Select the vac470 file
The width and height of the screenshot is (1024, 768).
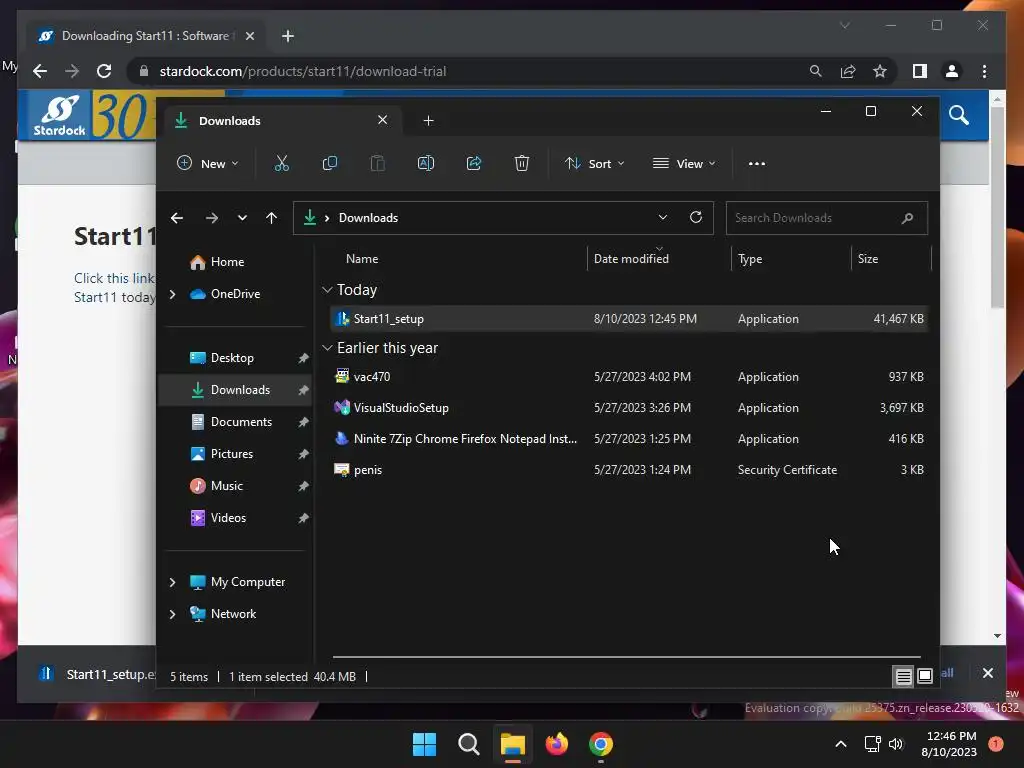(629, 377)
